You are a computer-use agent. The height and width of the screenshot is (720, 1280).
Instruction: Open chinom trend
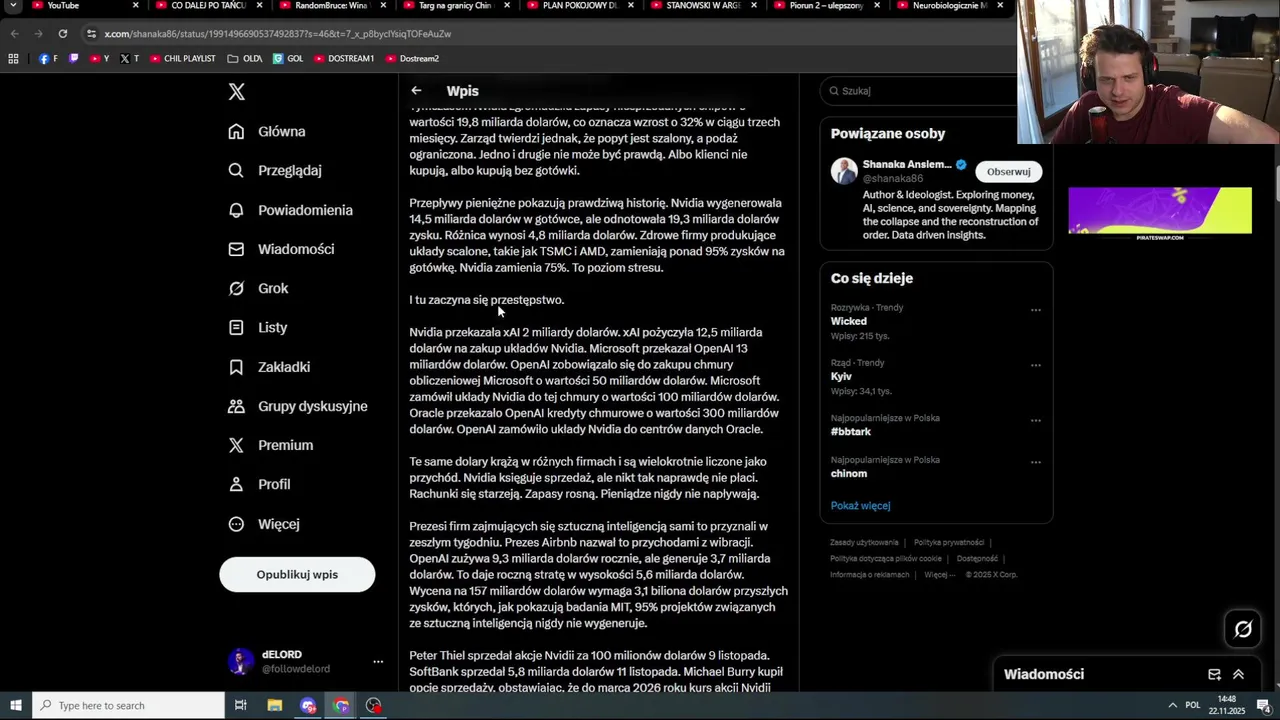849,474
